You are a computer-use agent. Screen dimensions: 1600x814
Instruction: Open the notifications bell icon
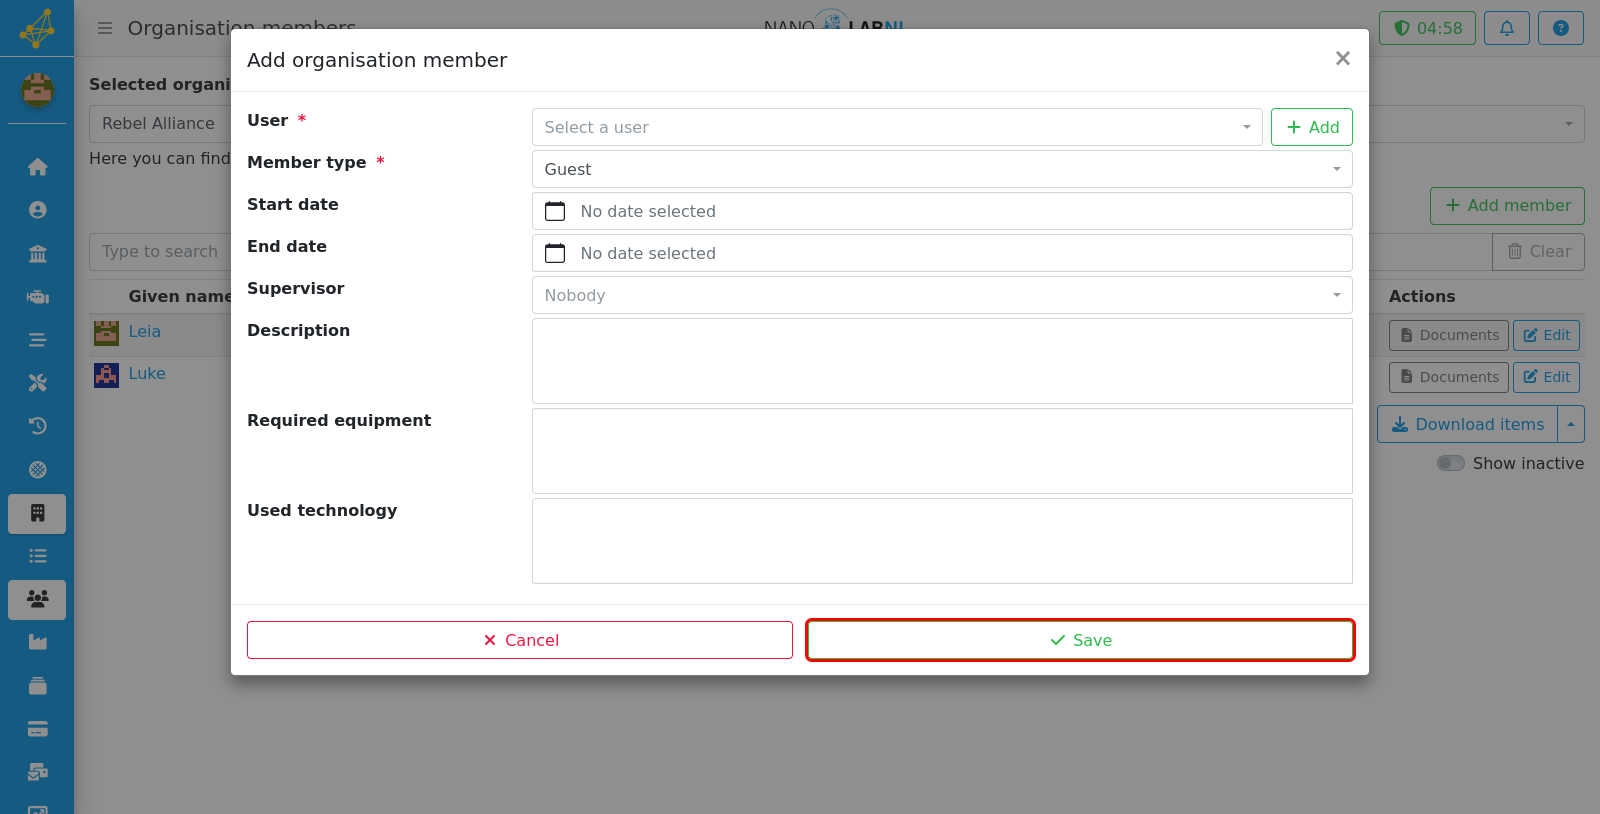[x=1506, y=28]
